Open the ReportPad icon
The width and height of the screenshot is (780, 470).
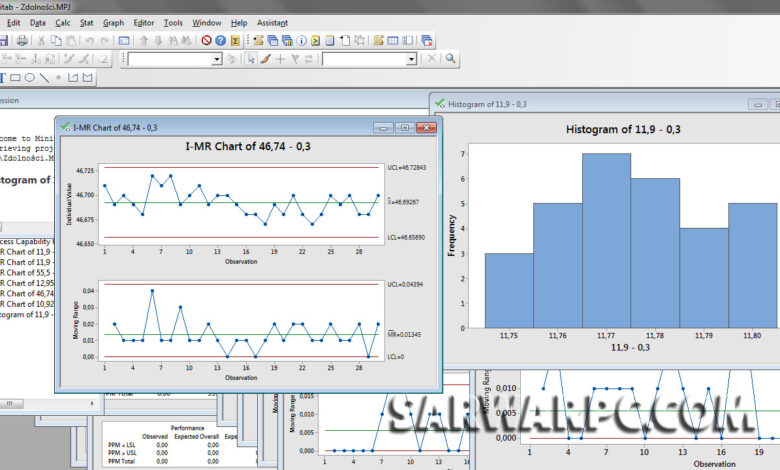click(x=330, y=41)
